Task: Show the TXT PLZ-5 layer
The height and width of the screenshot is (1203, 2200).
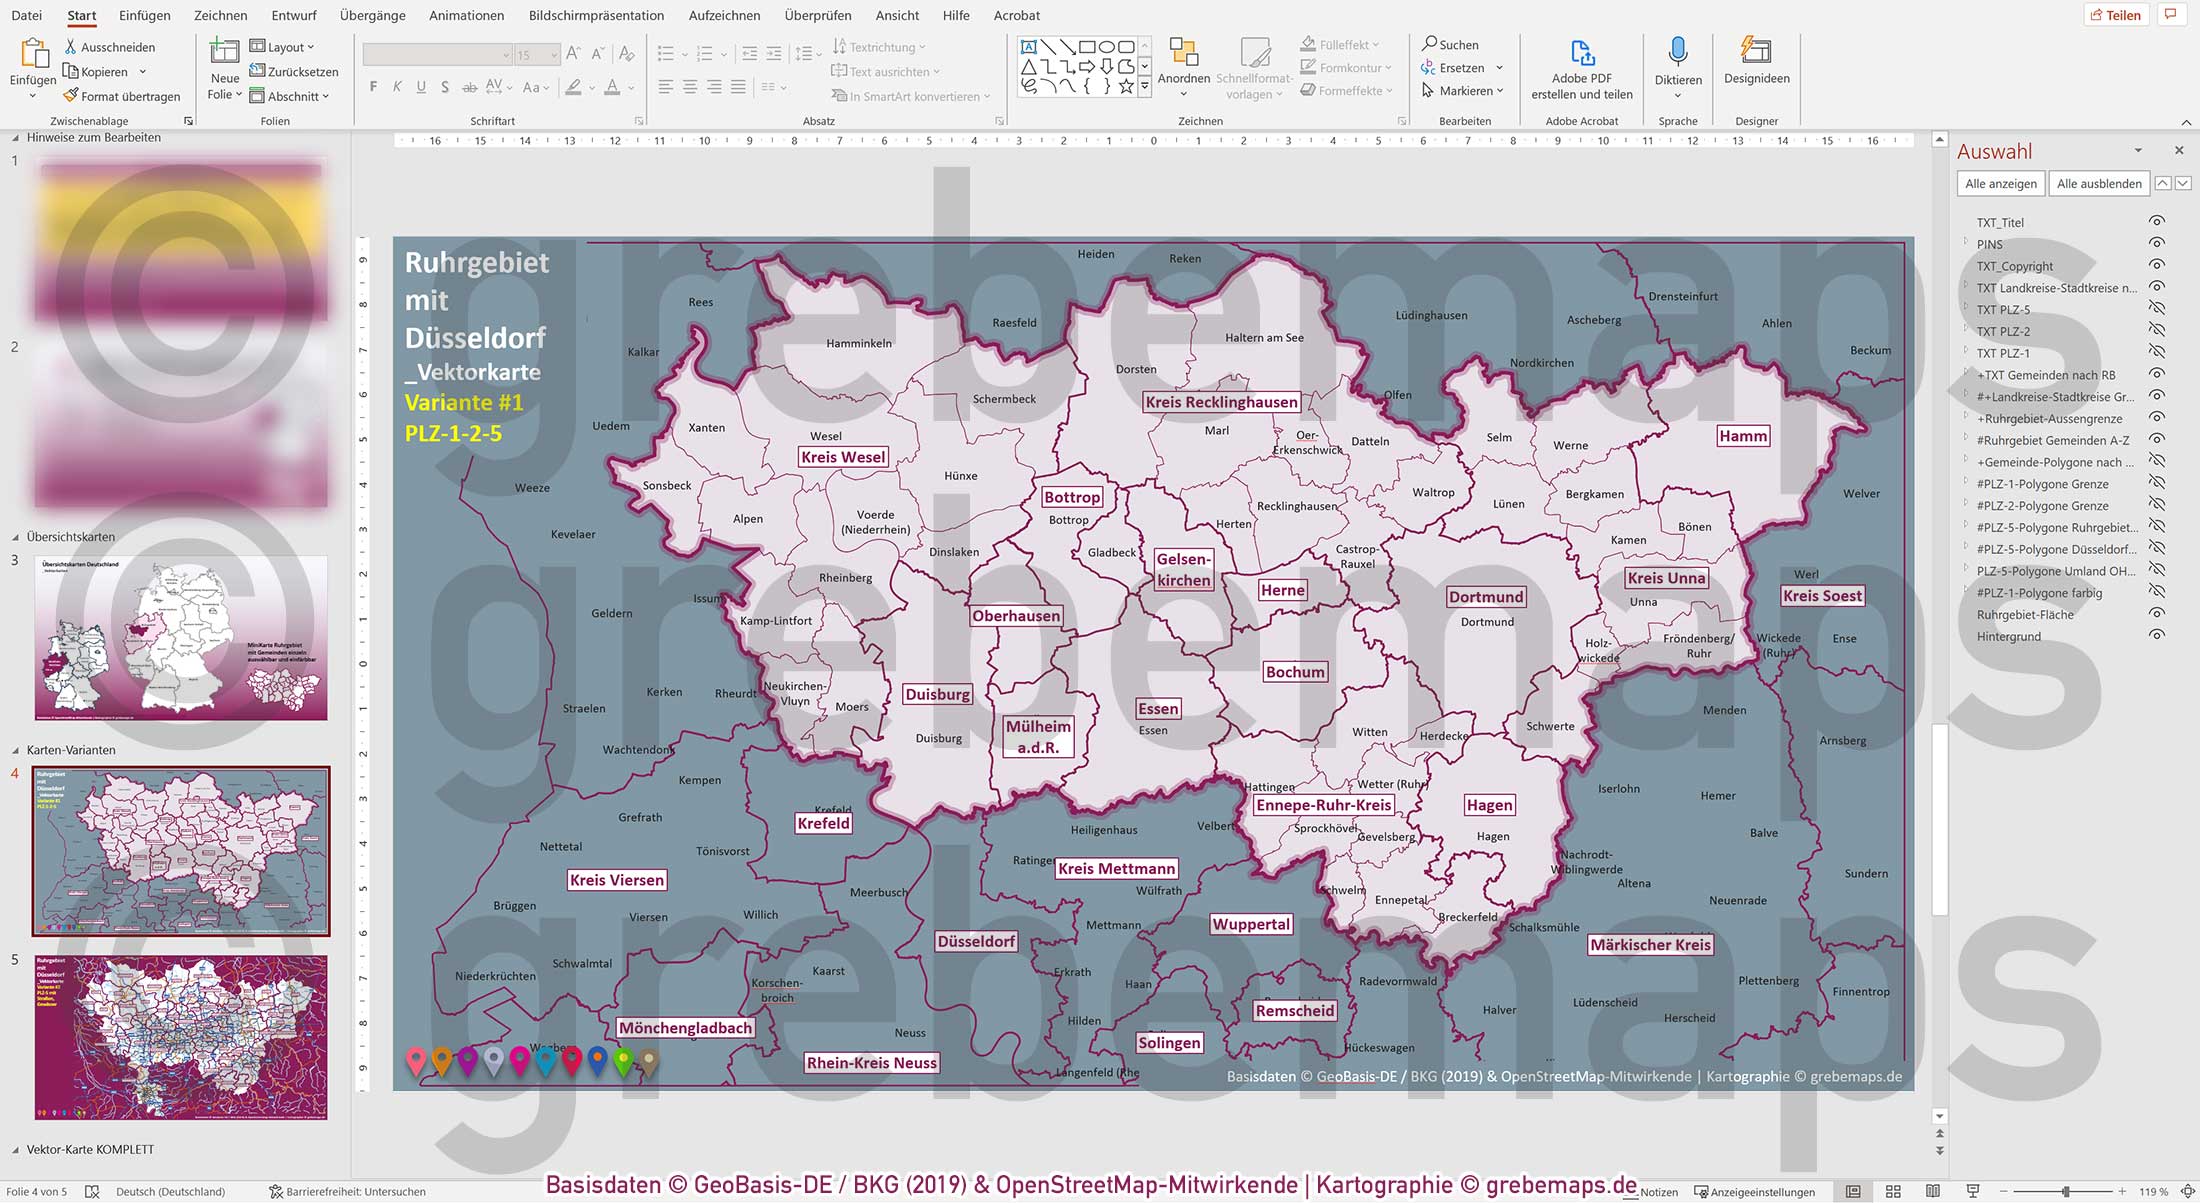Action: [x=2157, y=309]
